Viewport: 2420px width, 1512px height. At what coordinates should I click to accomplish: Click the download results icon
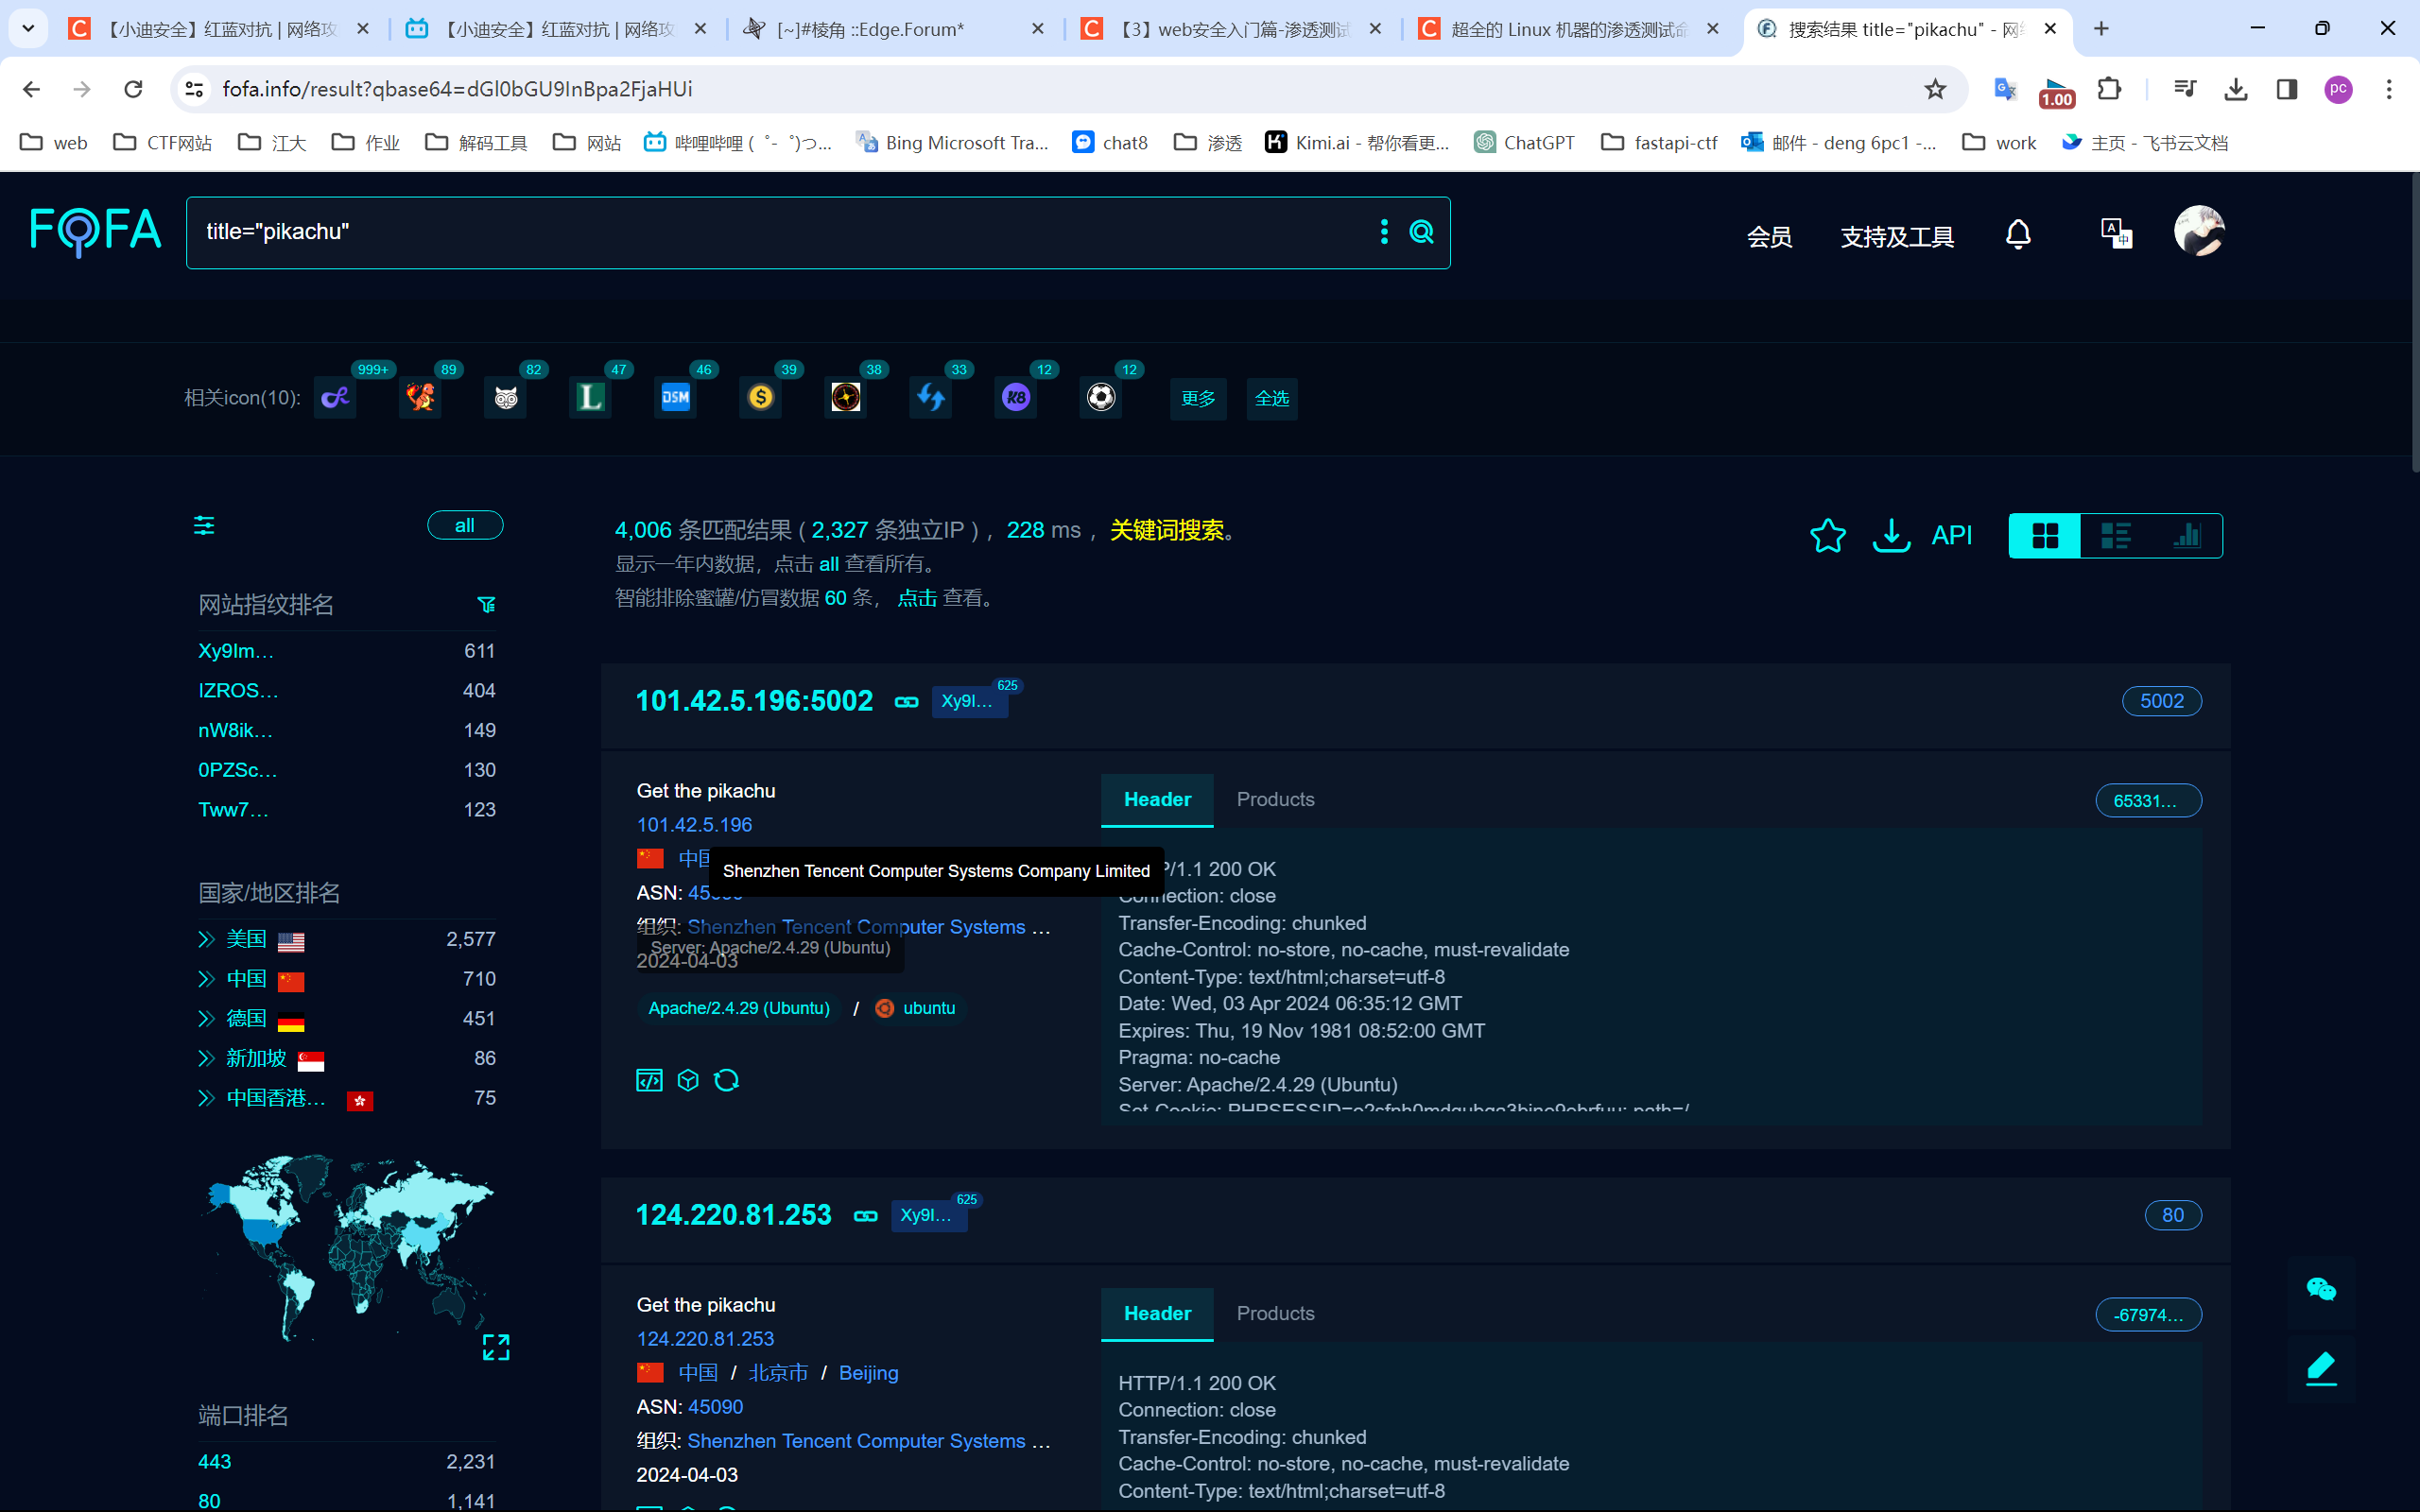tap(1890, 536)
